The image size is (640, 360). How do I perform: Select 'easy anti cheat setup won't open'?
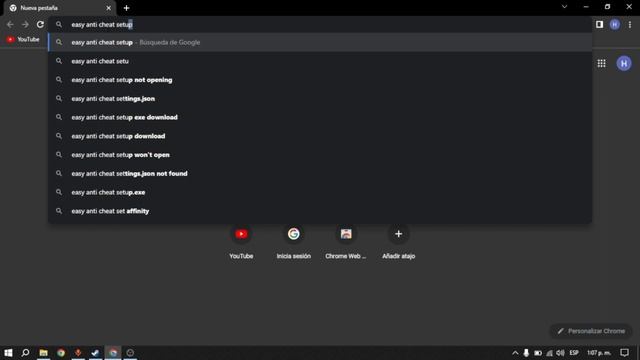tap(320, 155)
